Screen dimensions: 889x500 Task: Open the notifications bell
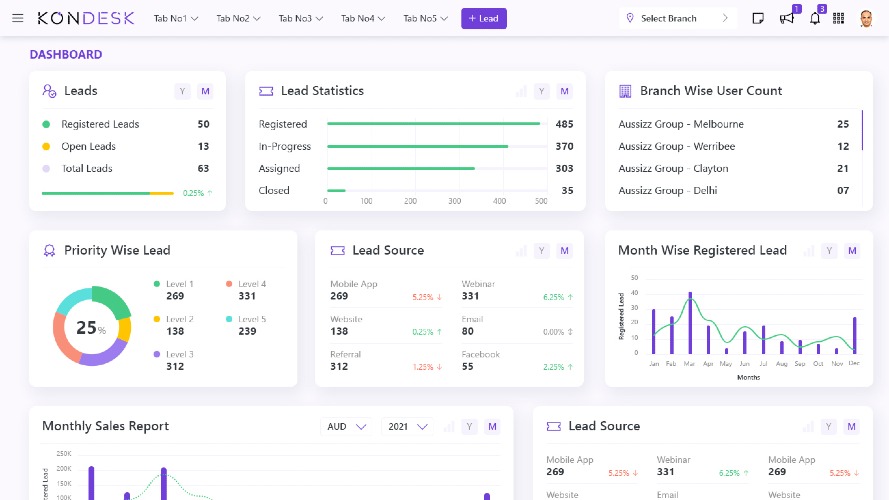[x=815, y=19]
